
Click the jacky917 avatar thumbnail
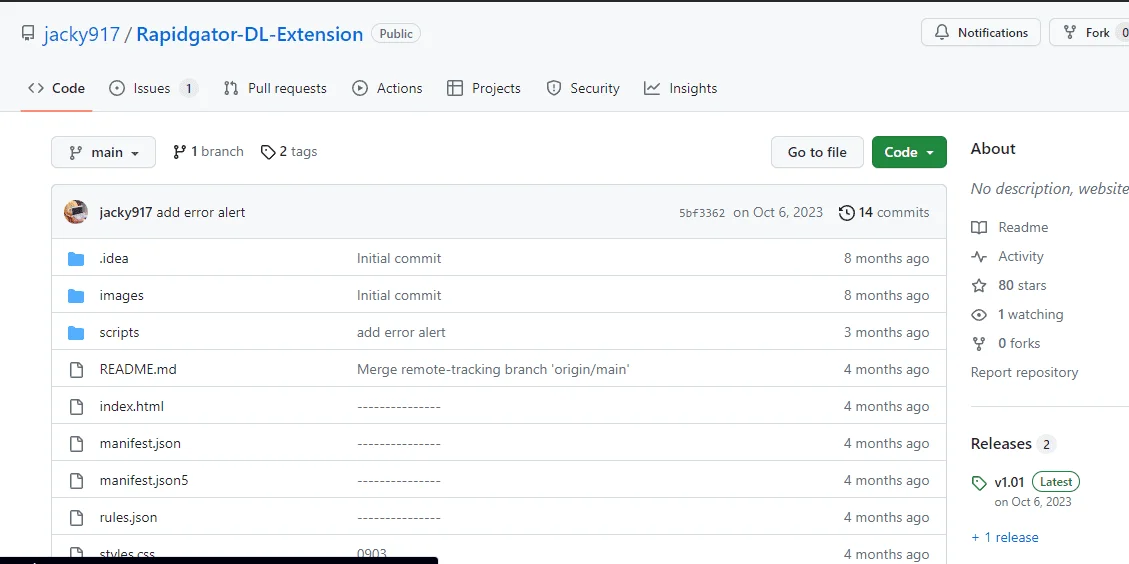tap(76, 212)
